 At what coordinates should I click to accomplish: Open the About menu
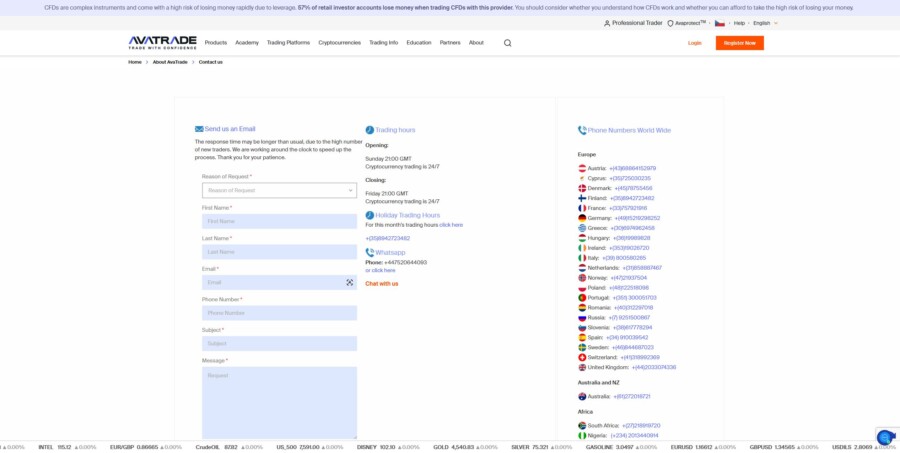click(476, 43)
